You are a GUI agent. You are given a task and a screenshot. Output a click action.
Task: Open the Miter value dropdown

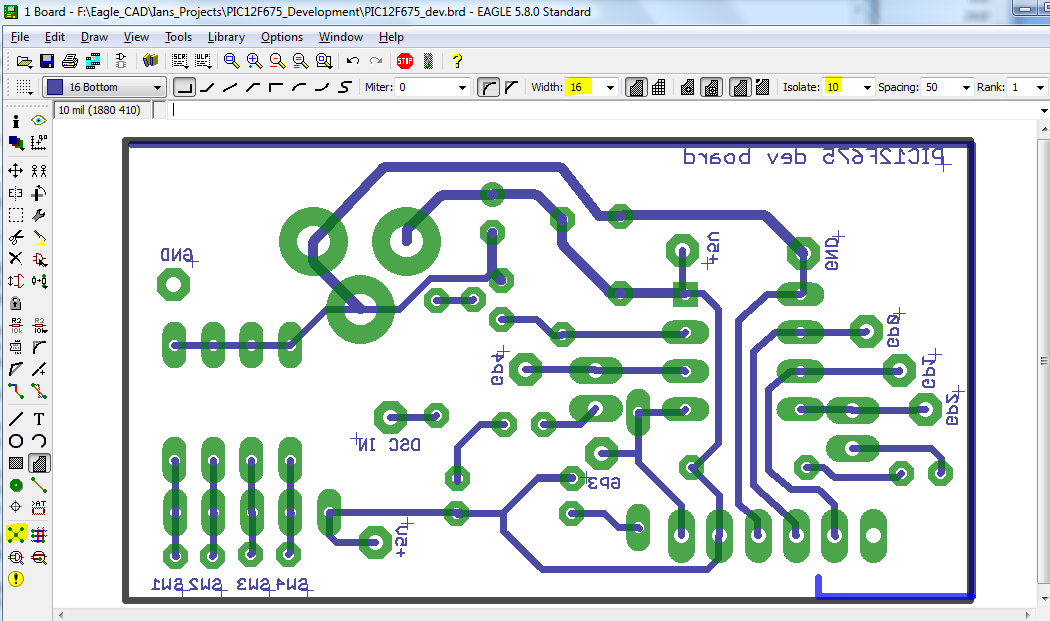tap(461, 87)
